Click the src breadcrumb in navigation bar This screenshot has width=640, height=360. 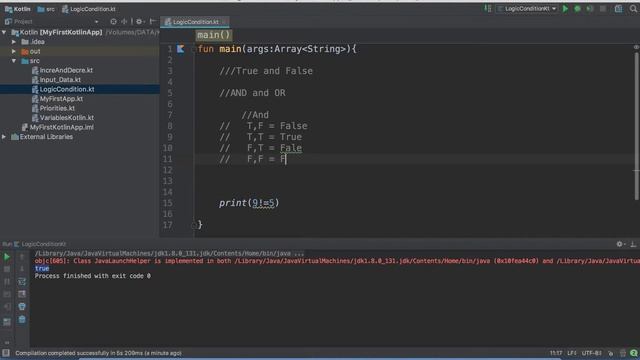coord(46,9)
